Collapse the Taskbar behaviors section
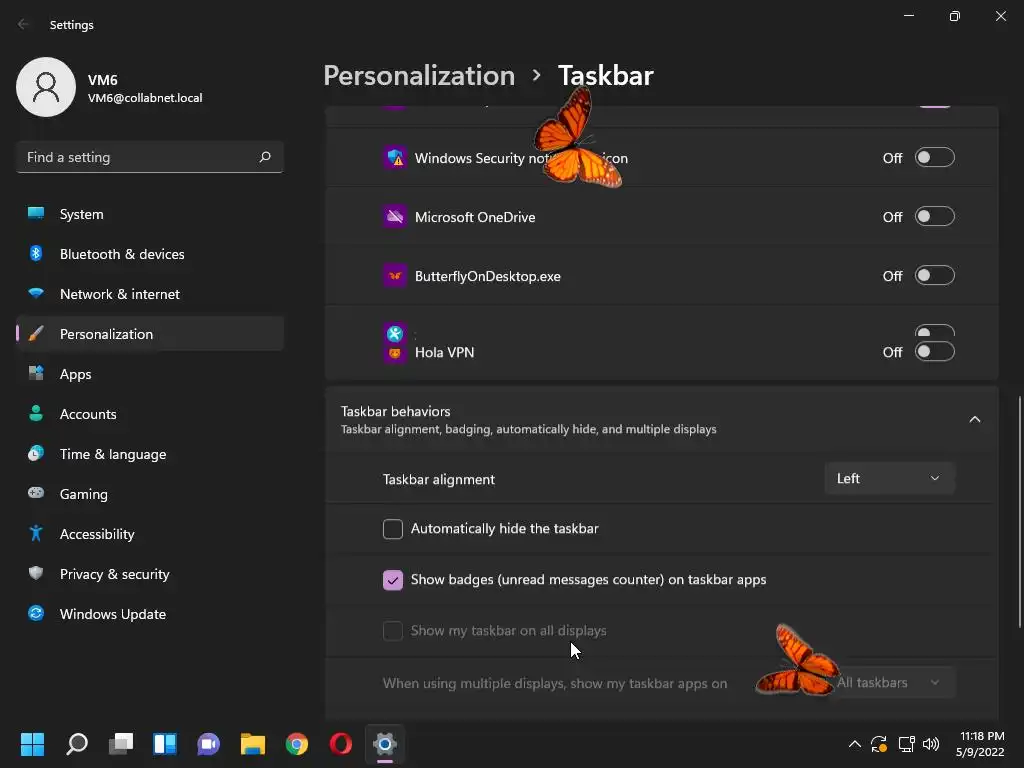The height and width of the screenshot is (768, 1024). pyautogui.click(x=974, y=420)
